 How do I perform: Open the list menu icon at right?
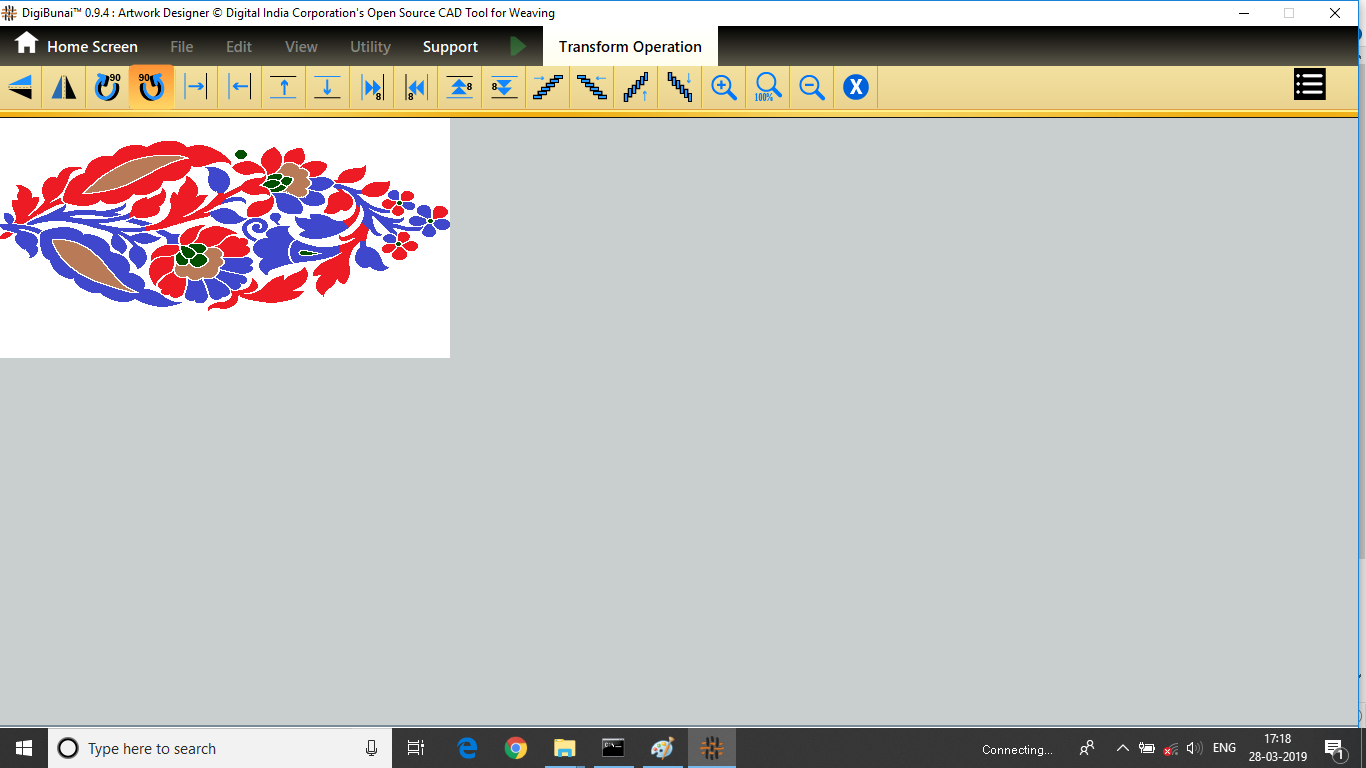(1309, 85)
